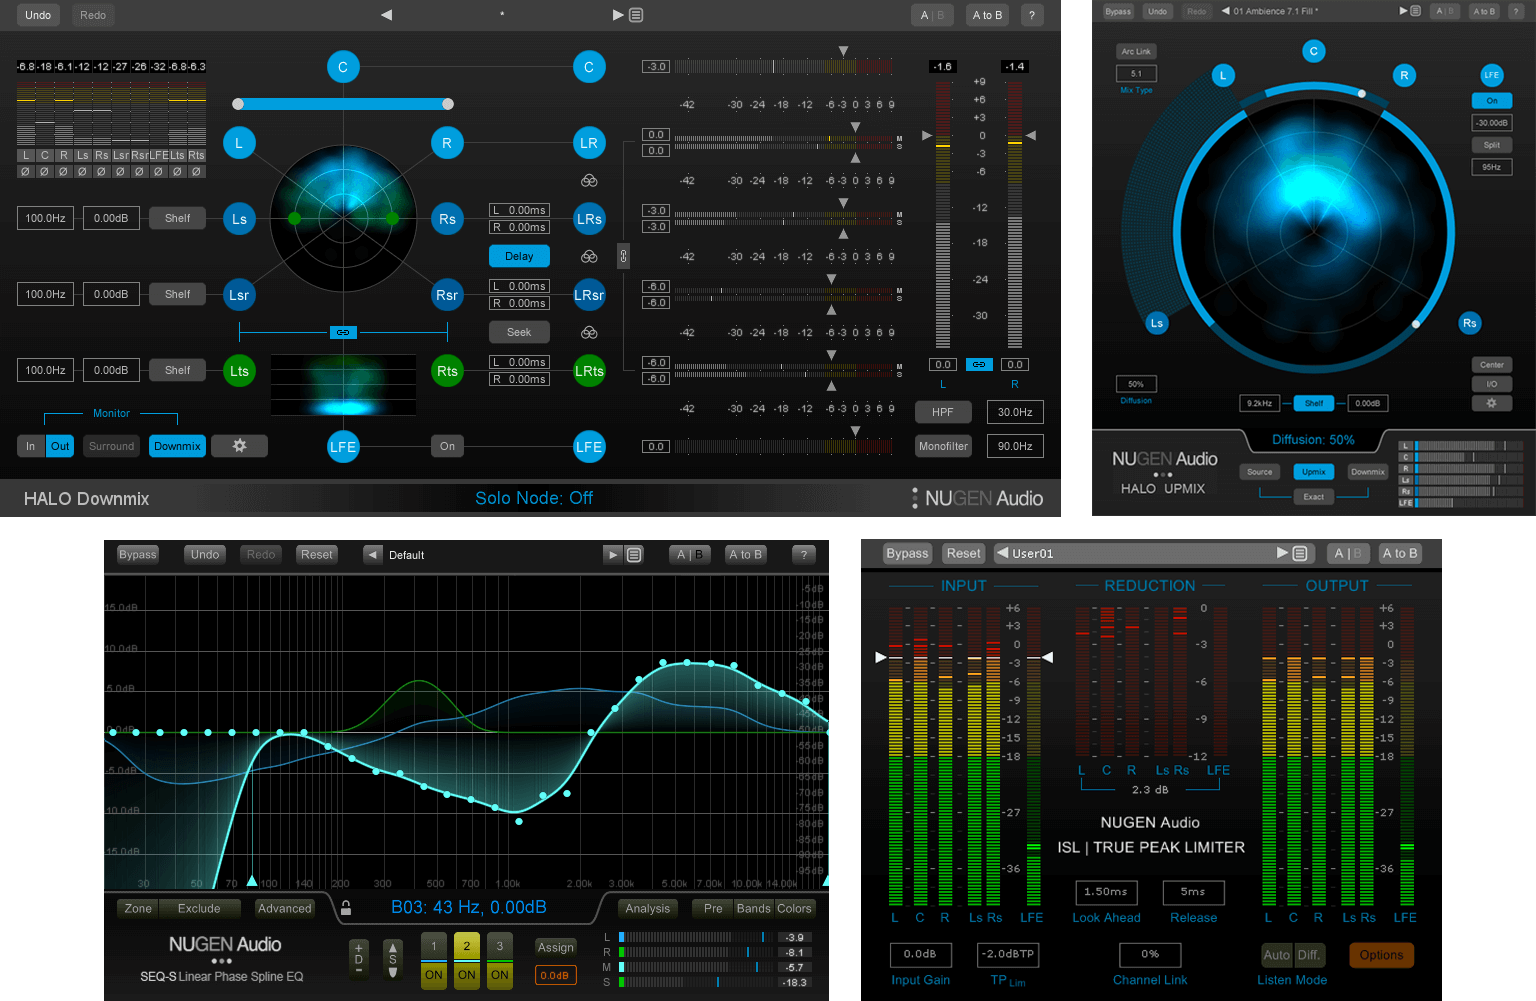Open the HALO Downmix settings gear
Viewport: 1536px width, 1001px height.
point(239,446)
